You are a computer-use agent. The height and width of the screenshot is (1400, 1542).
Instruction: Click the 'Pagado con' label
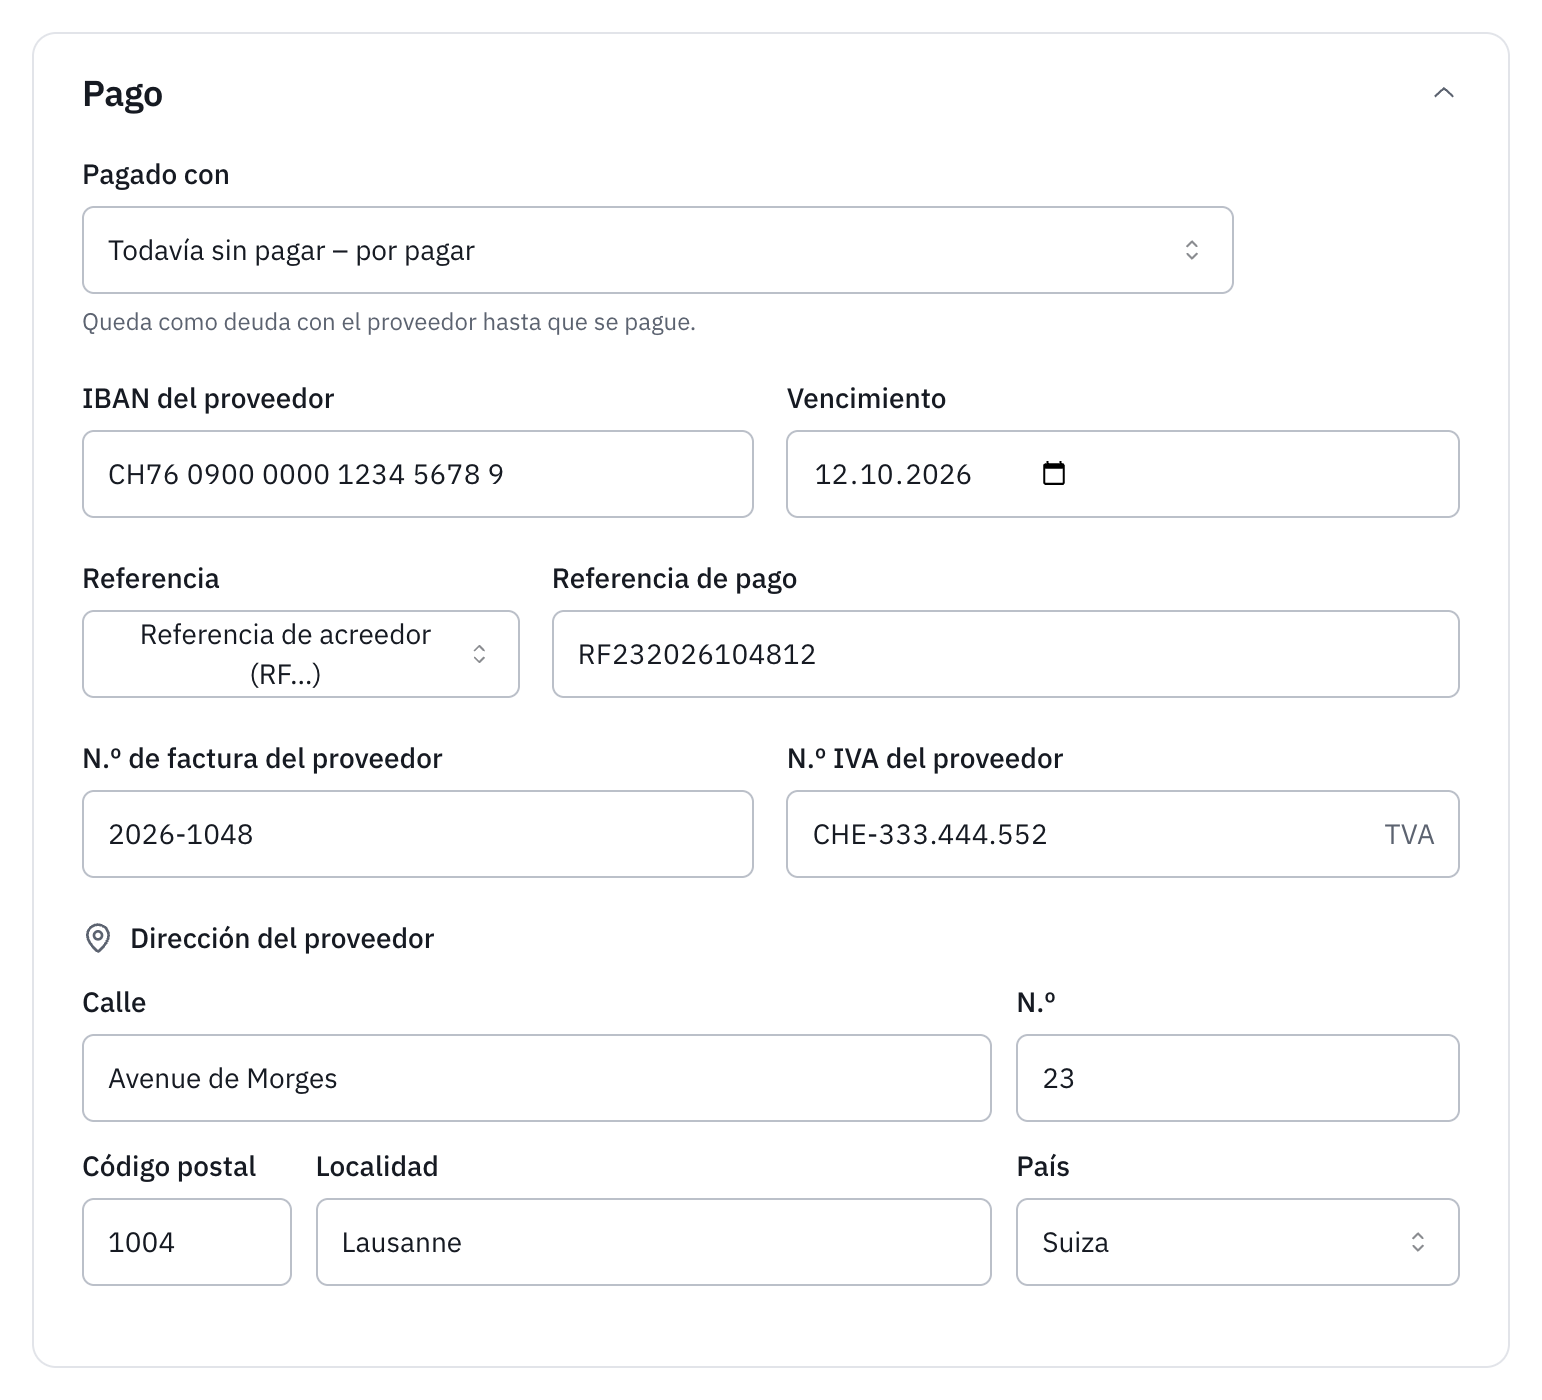click(156, 175)
